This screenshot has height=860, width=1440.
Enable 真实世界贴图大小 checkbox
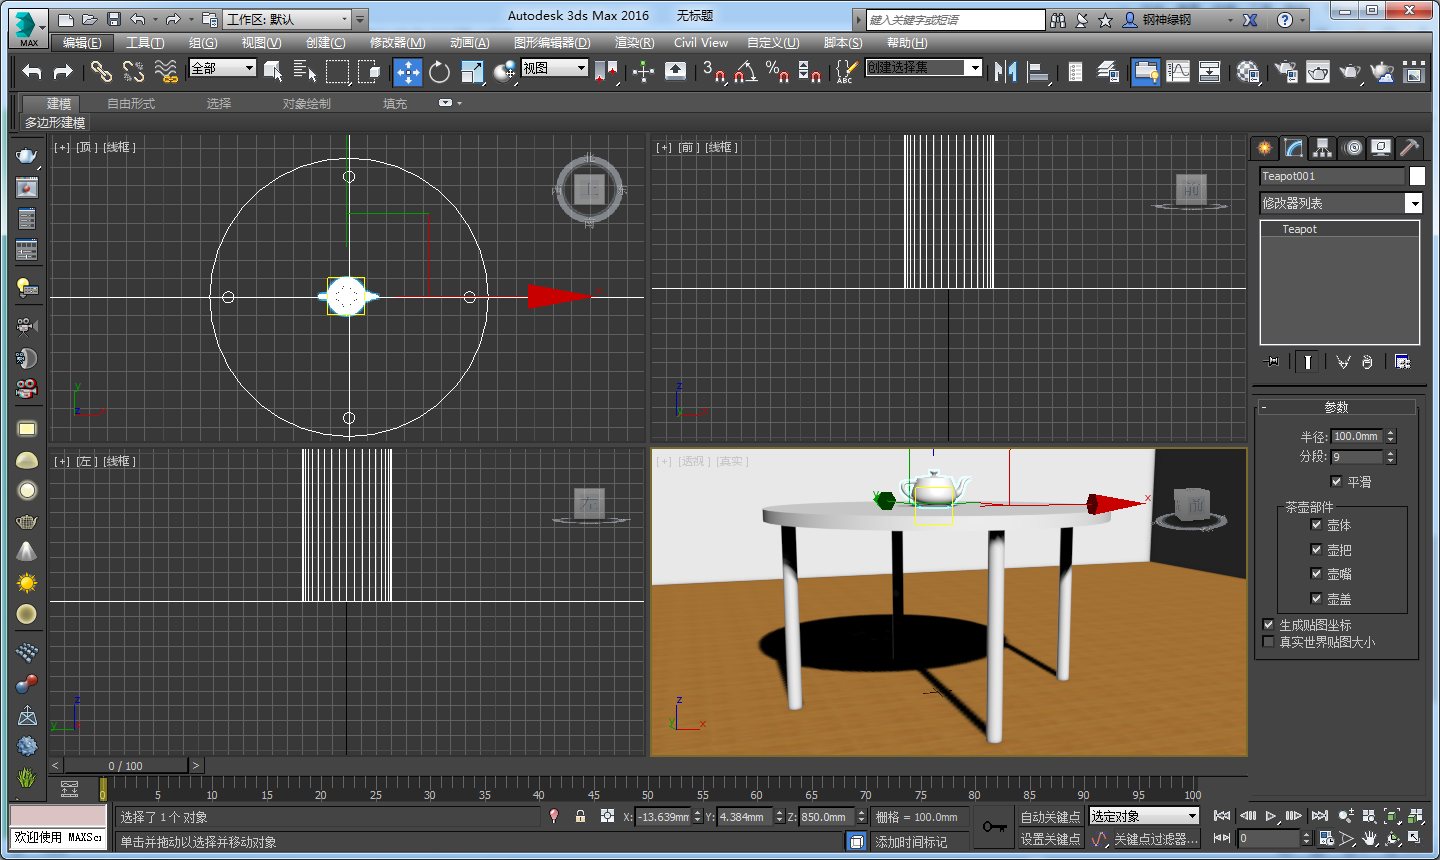click(x=1268, y=641)
